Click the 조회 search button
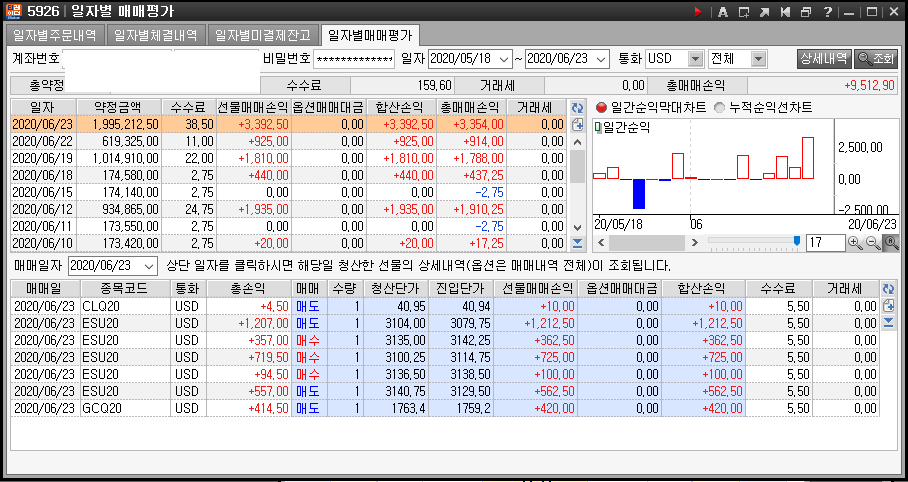This screenshot has width=908, height=482. [877, 59]
